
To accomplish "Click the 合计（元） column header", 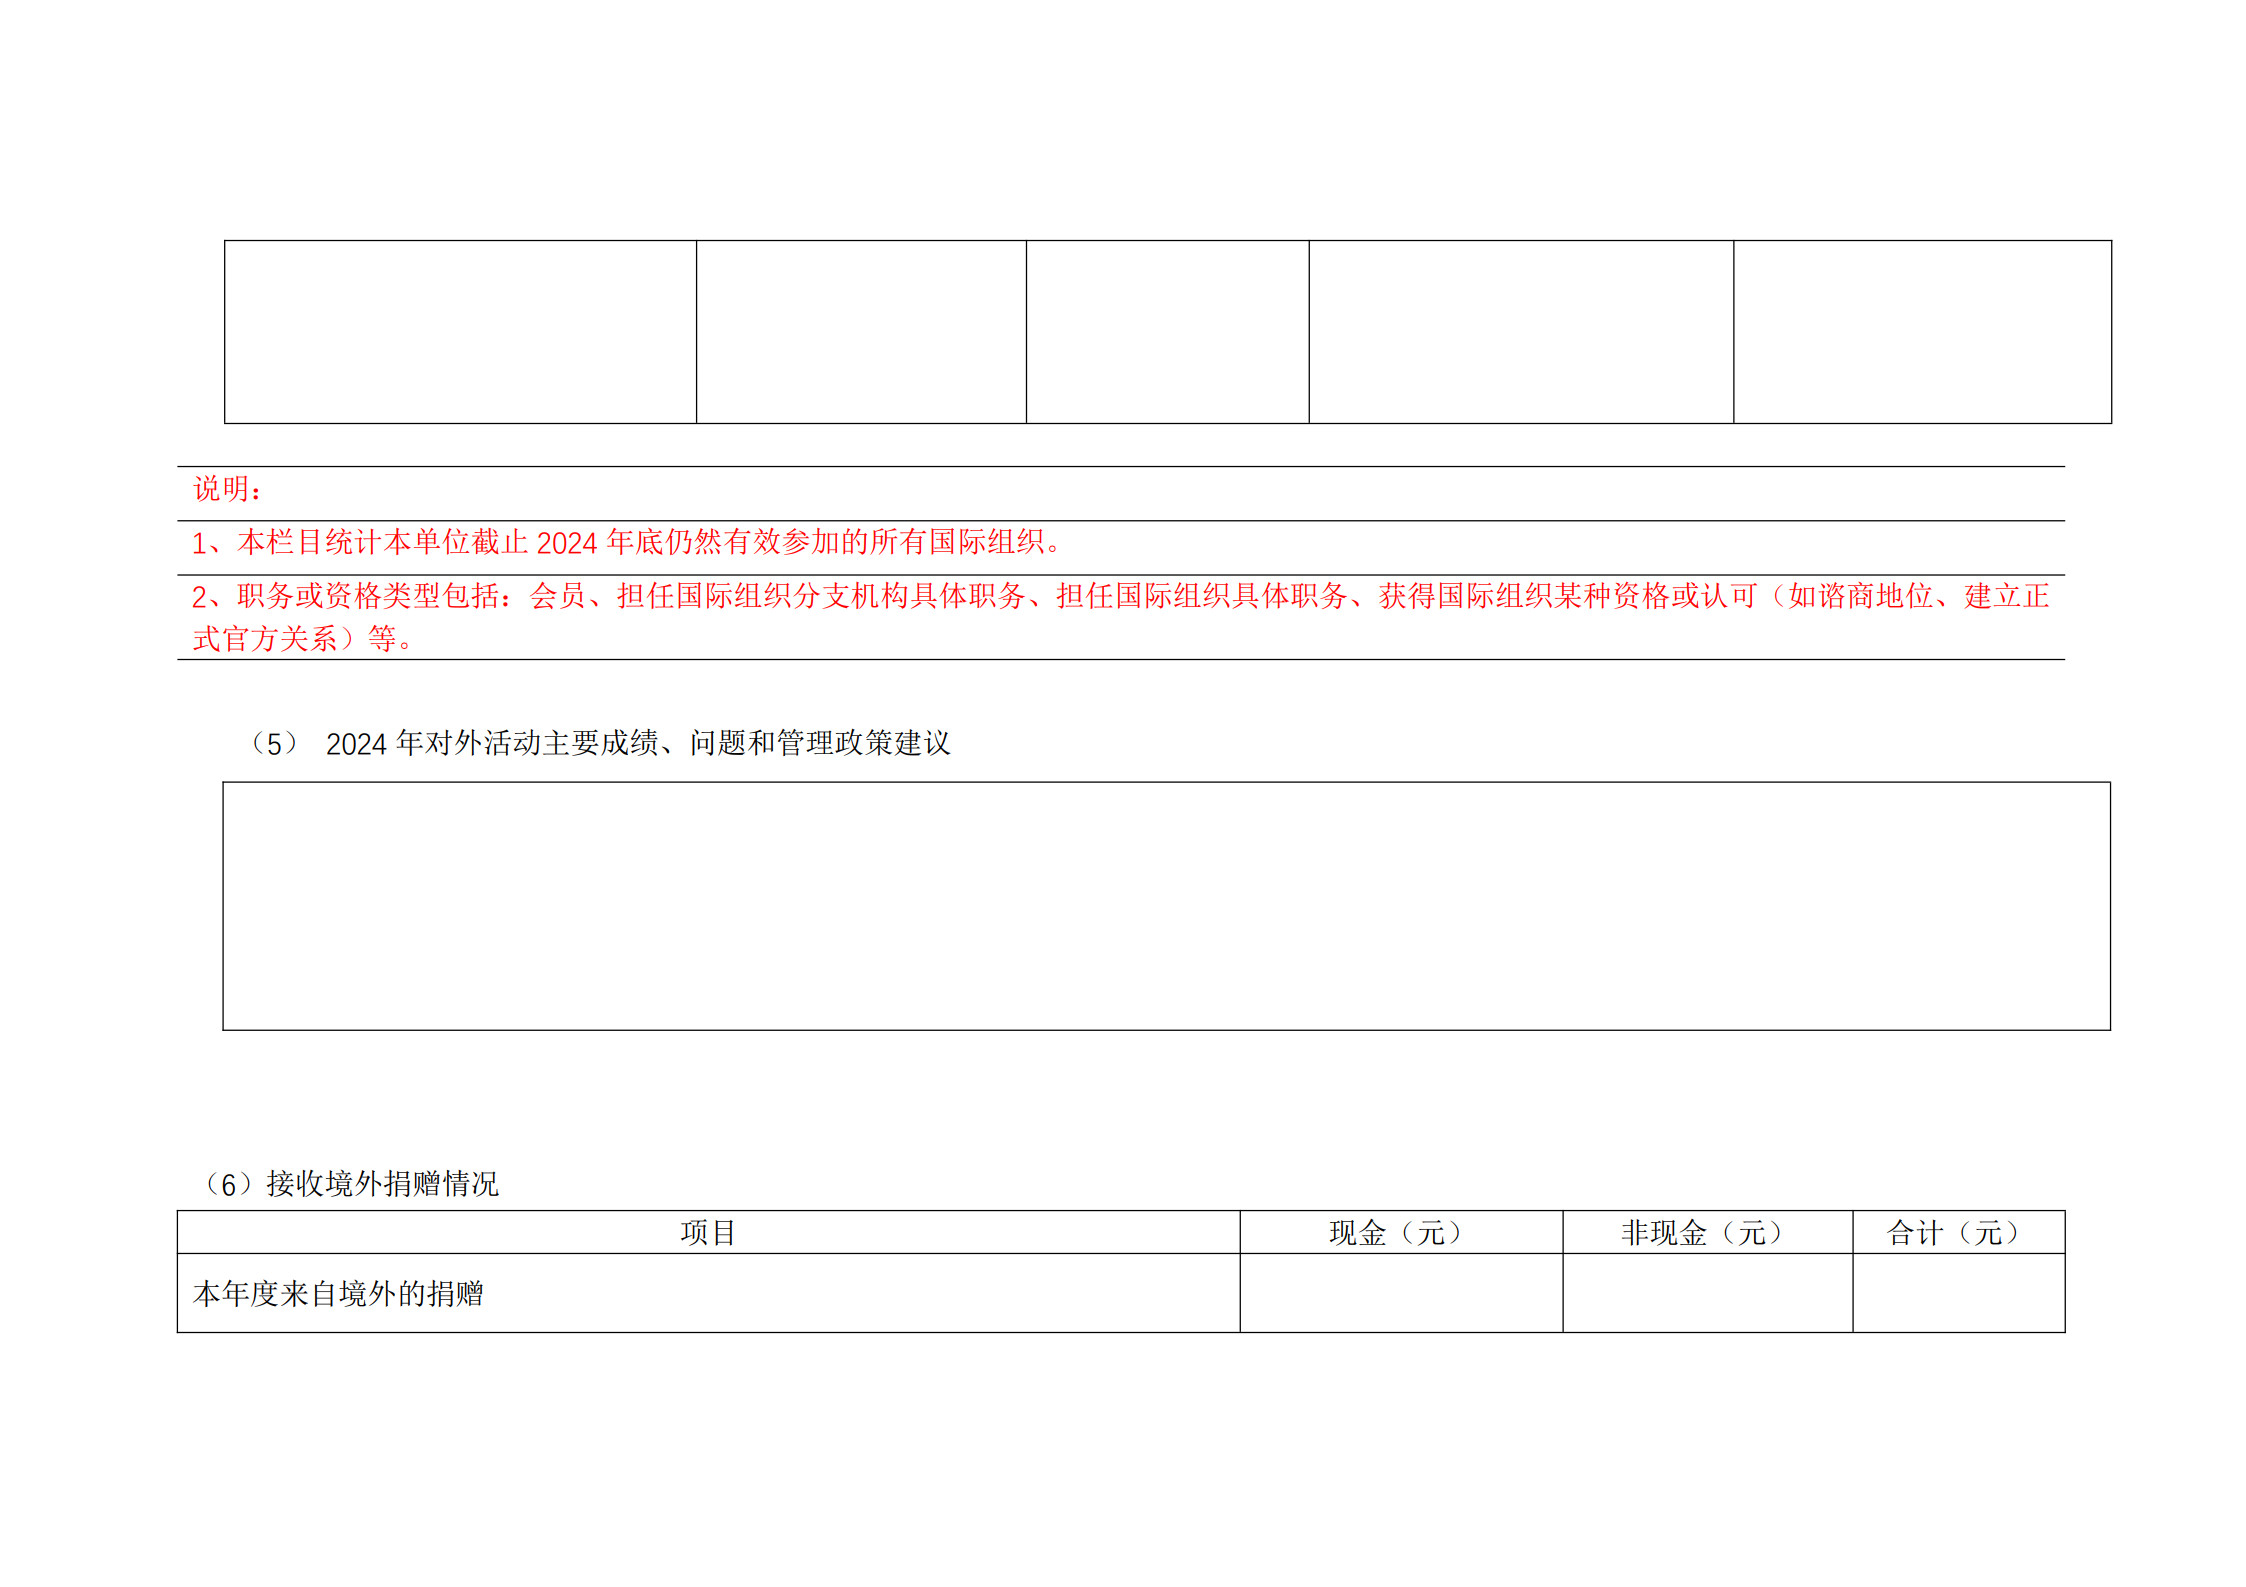I will click(1957, 1232).
